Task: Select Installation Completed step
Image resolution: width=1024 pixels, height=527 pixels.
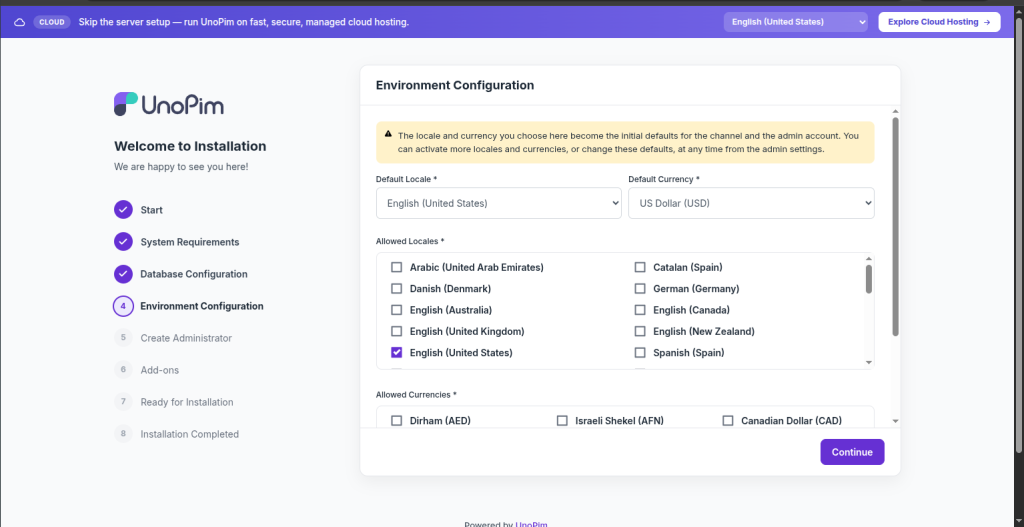Action: 189,434
